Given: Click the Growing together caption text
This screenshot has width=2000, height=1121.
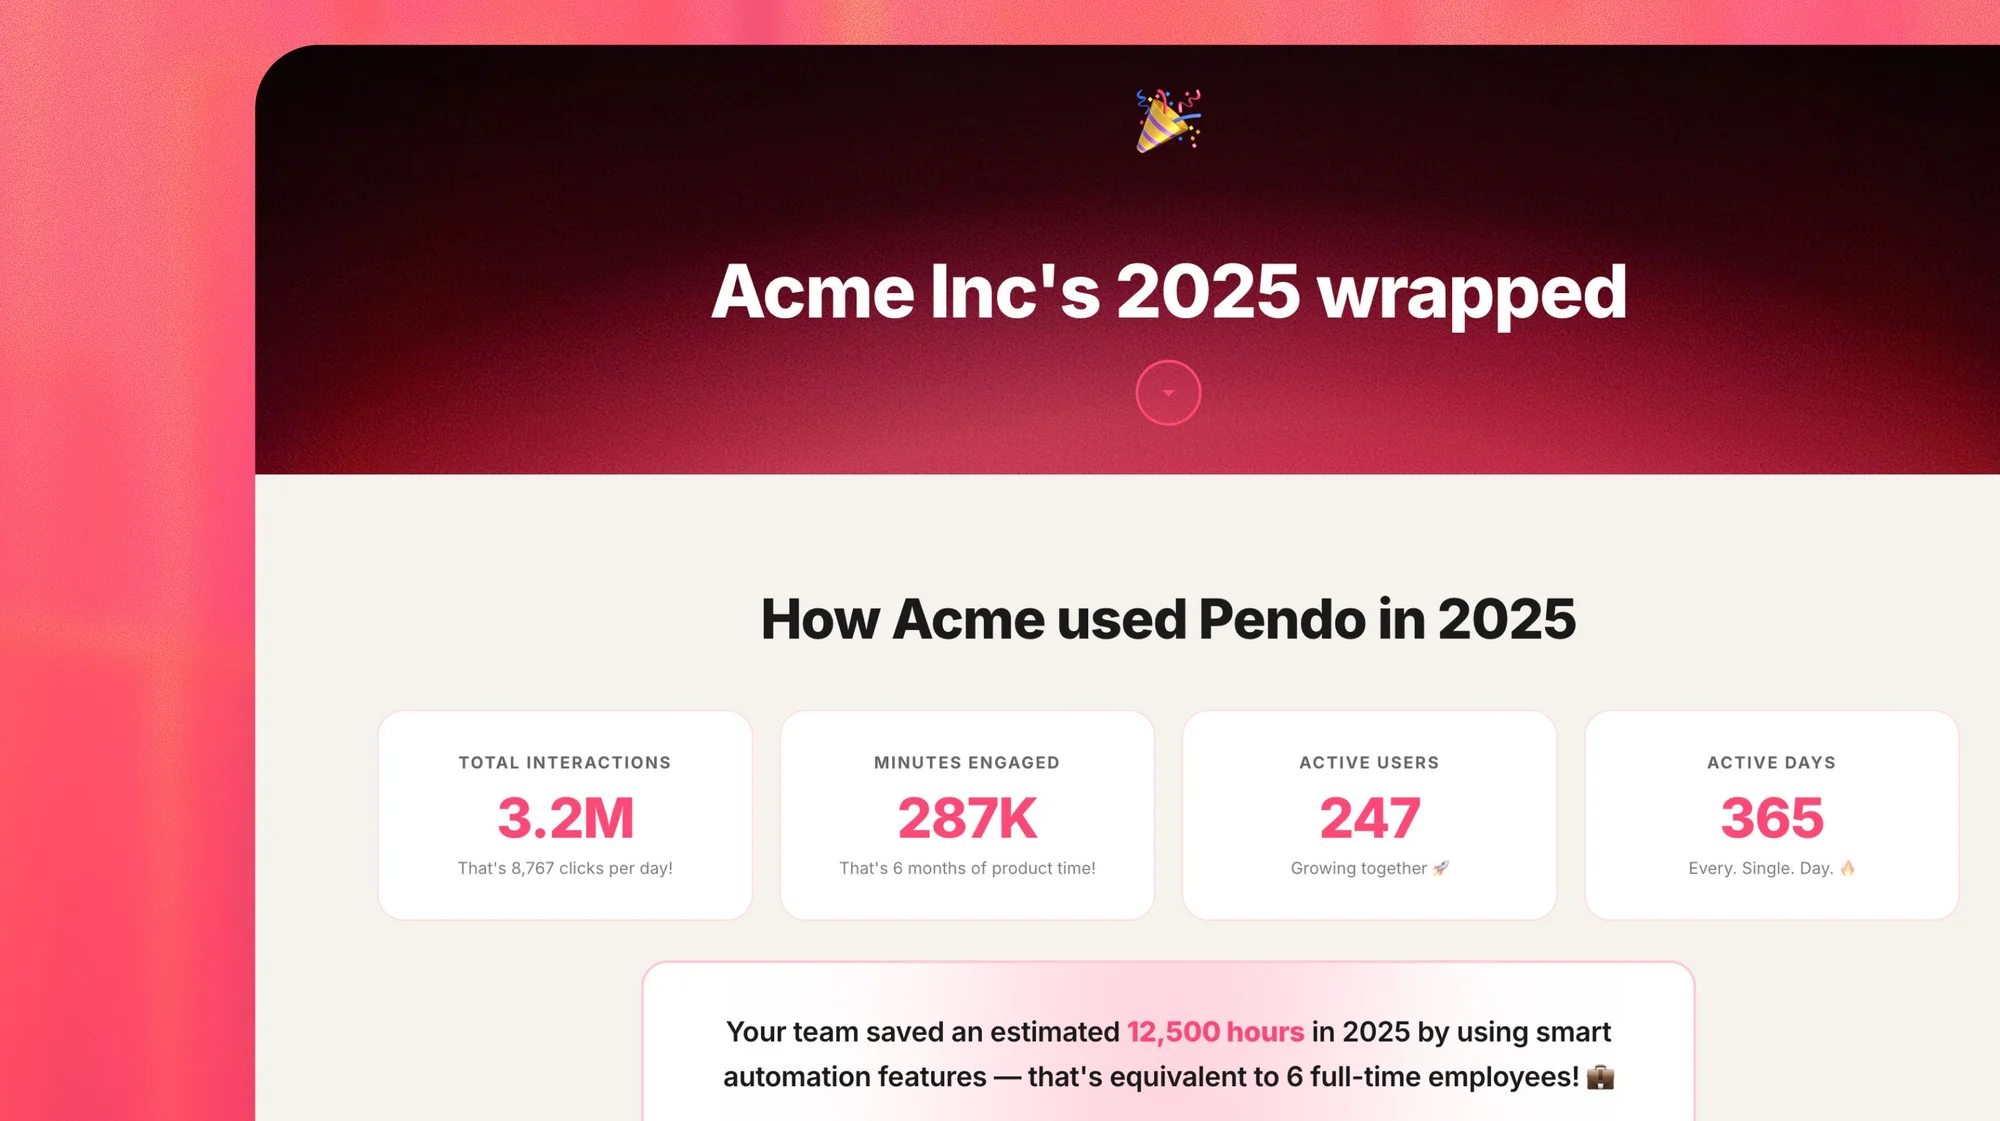Looking at the screenshot, I should [1358, 868].
